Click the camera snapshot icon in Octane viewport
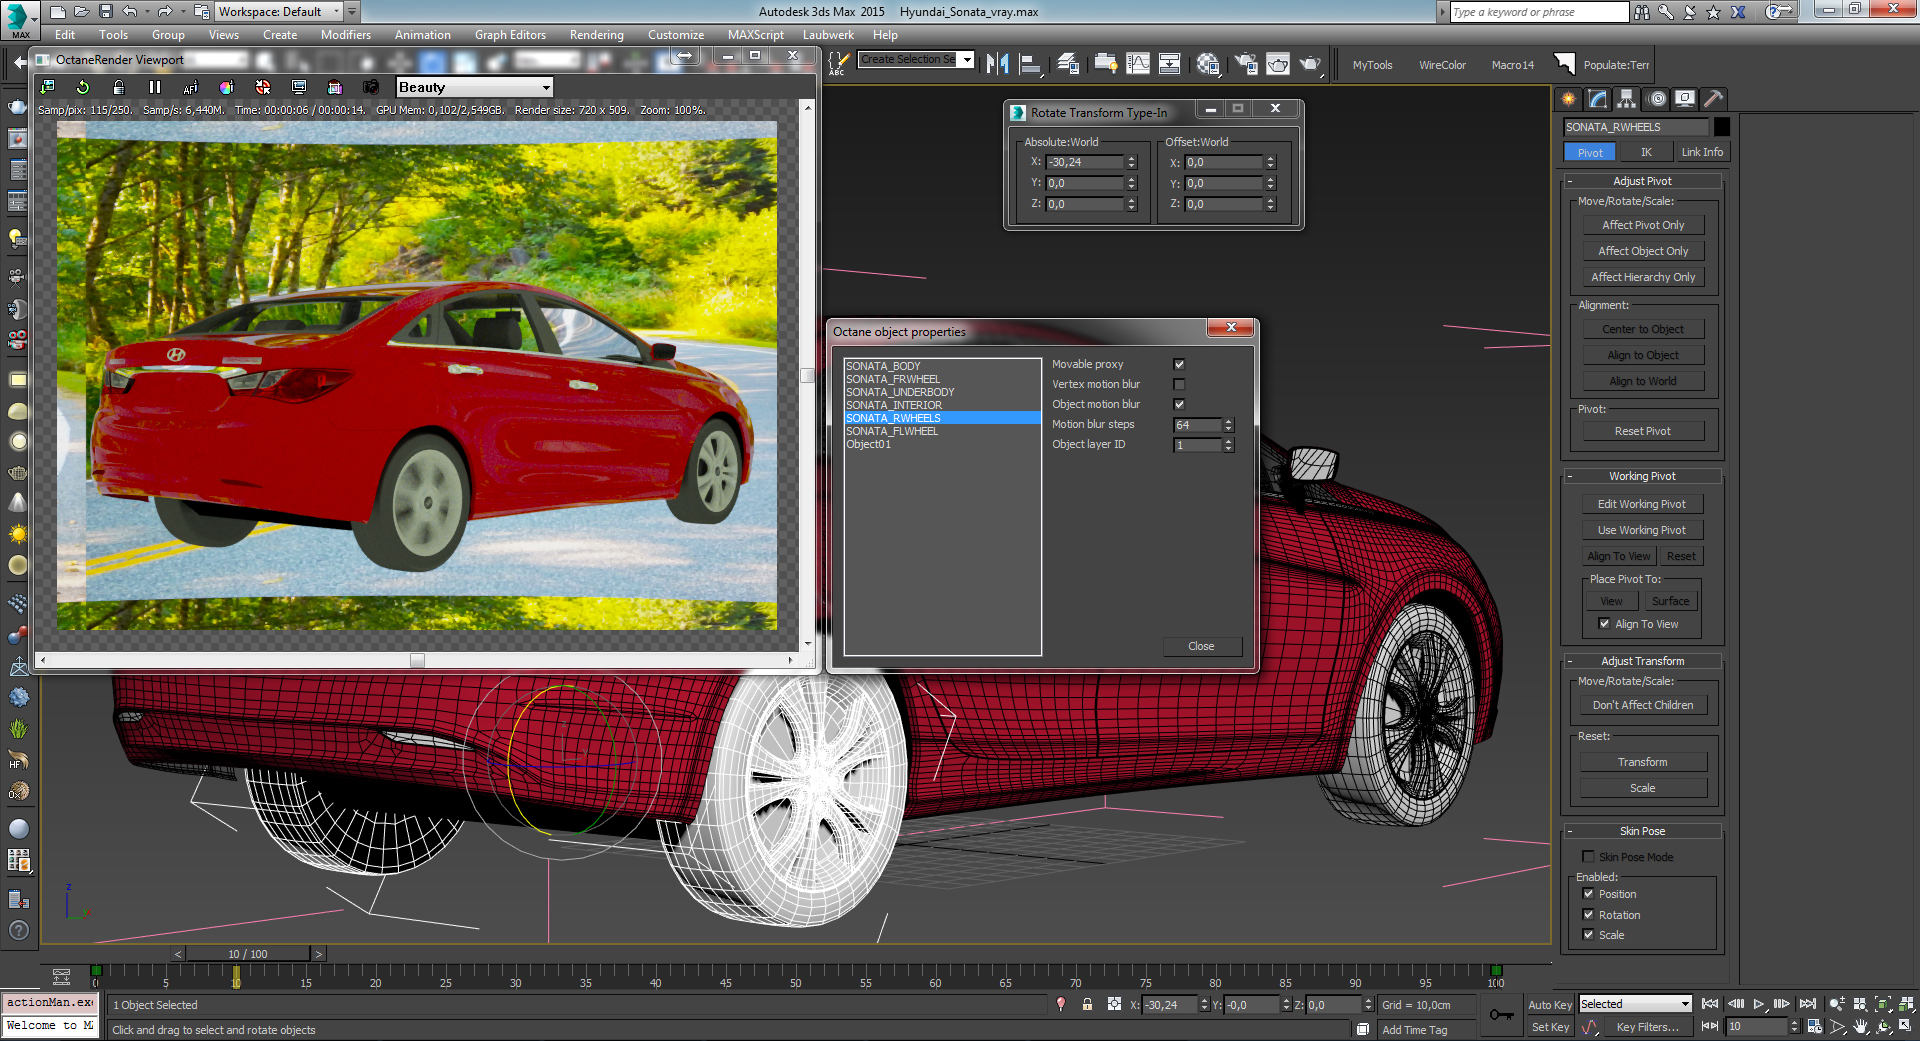The image size is (1920, 1041). pos(371,87)
